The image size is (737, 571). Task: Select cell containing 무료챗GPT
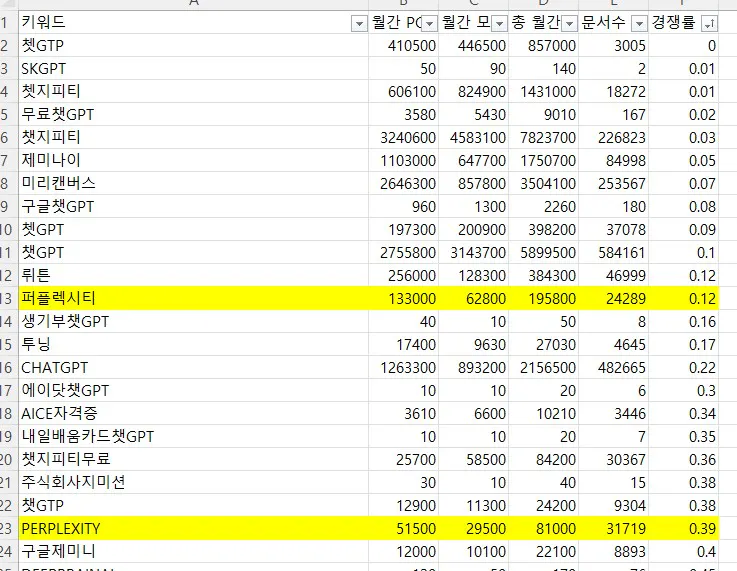(193, 115)
